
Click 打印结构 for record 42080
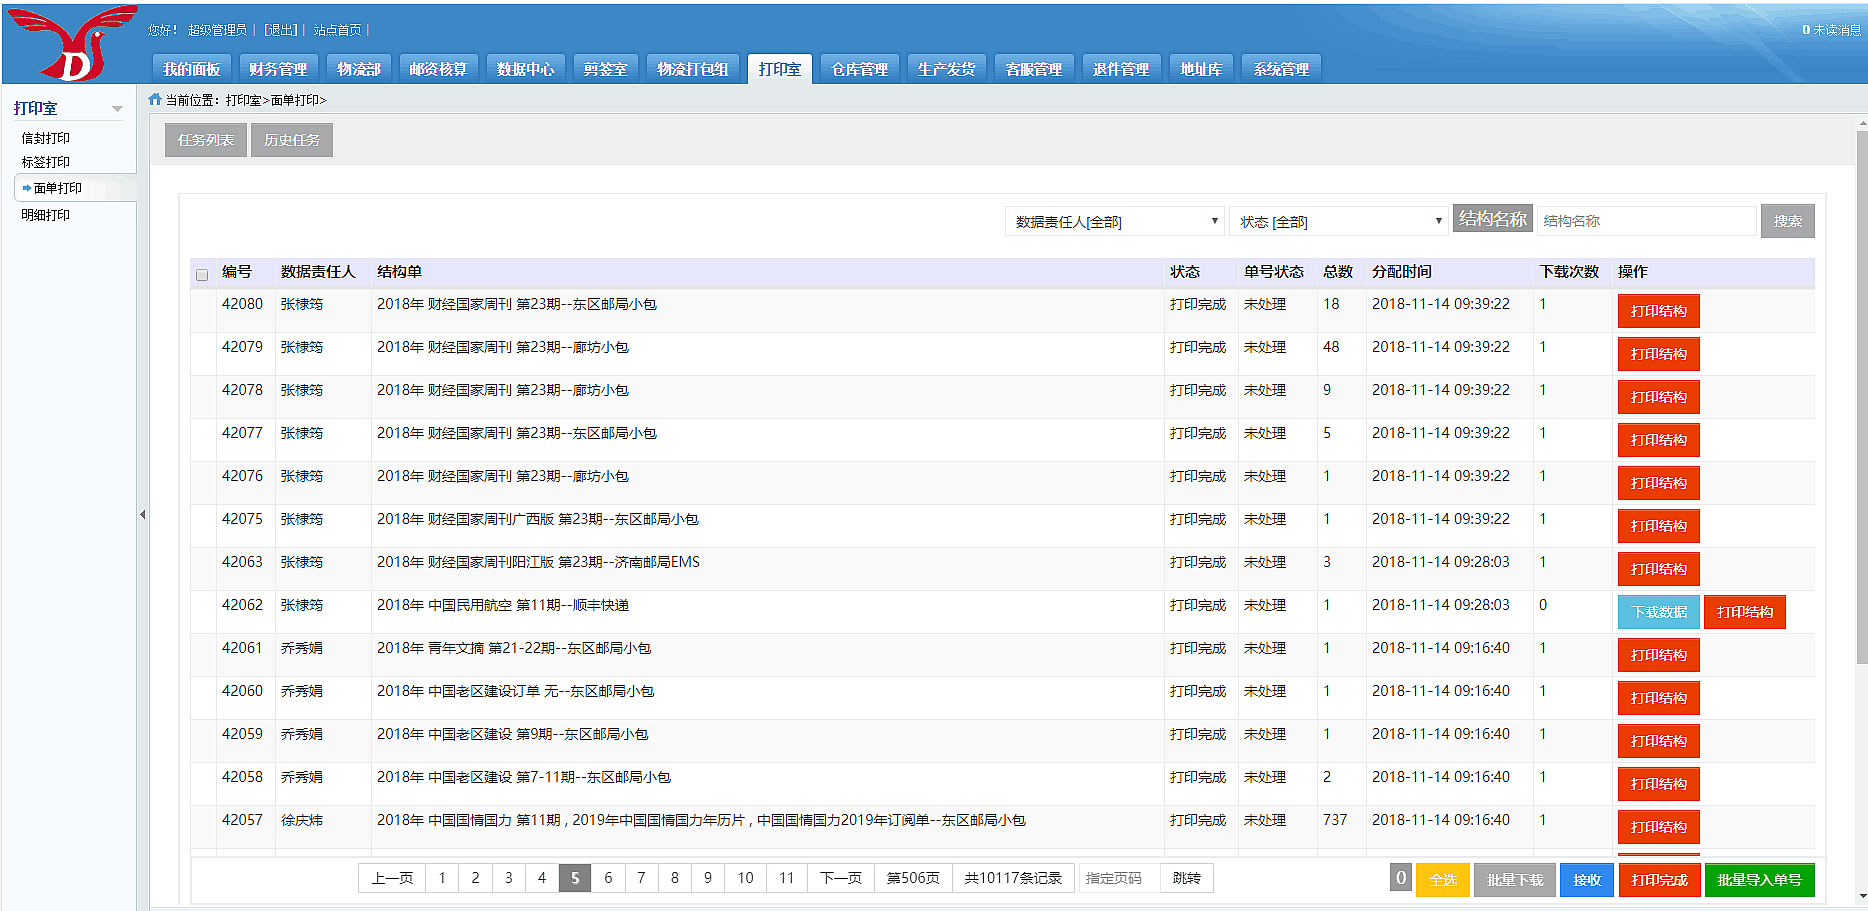click(1658, 311)
